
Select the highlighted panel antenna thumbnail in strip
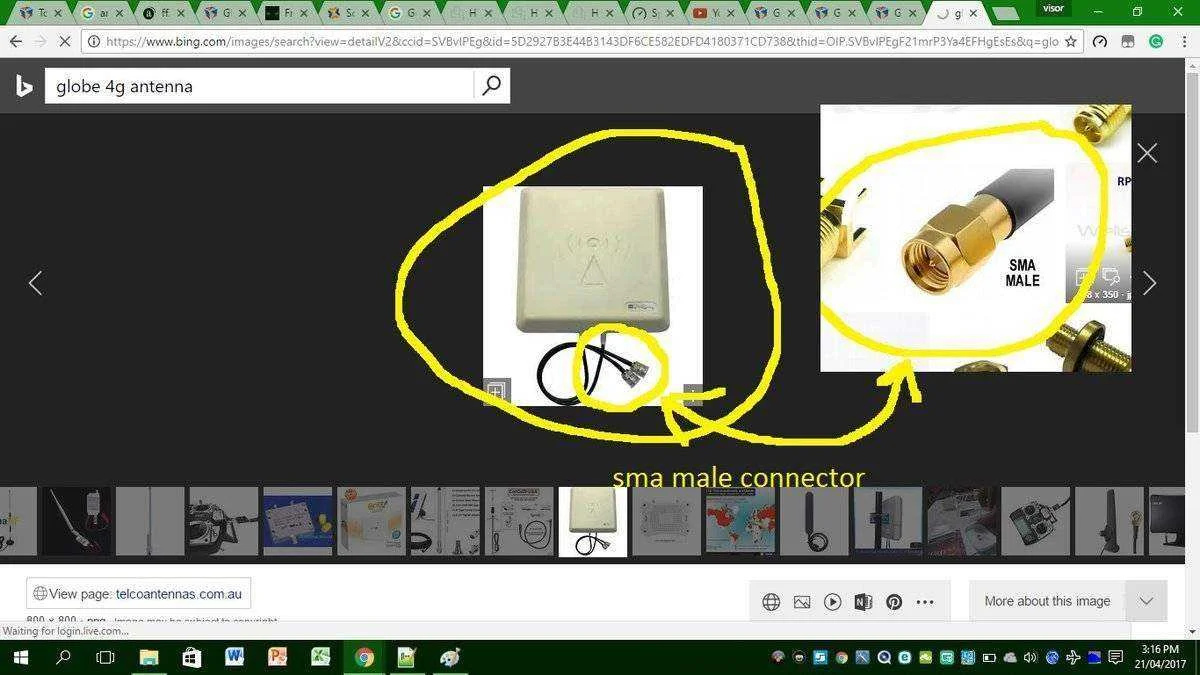(x=593, y=521)
